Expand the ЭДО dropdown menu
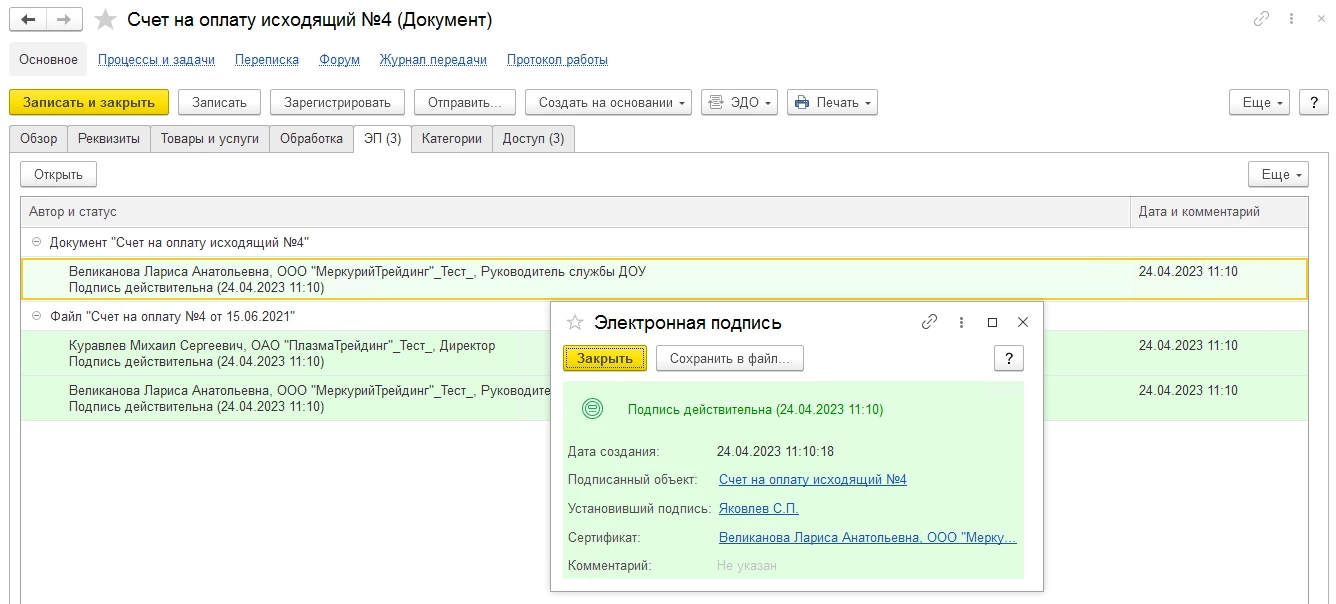 point(739,102)
